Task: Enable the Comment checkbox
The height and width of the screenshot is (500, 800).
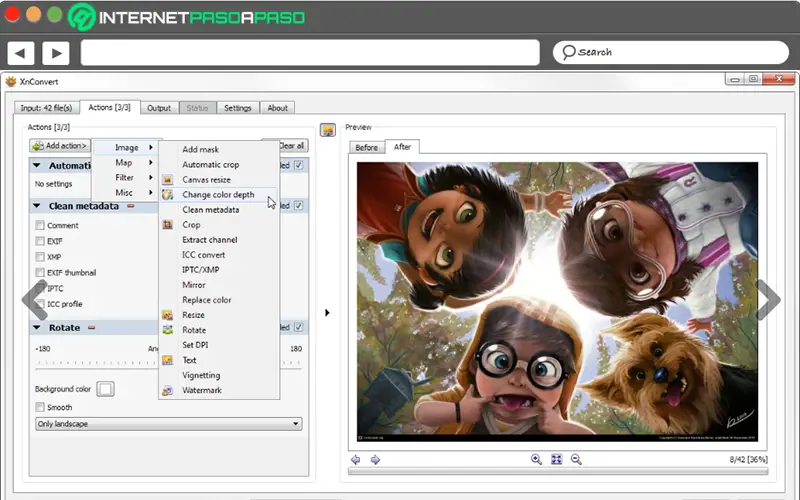Action: [40, 225]
